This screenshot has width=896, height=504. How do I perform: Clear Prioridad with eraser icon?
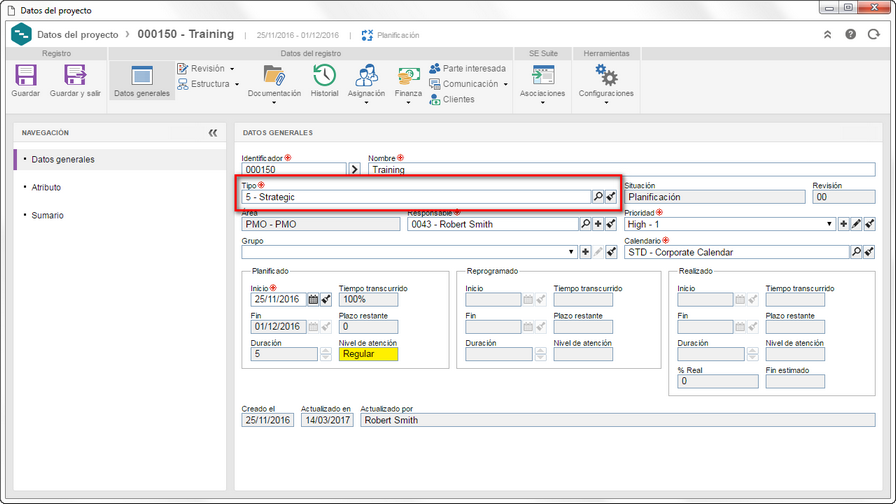click(x=869, y=224)
